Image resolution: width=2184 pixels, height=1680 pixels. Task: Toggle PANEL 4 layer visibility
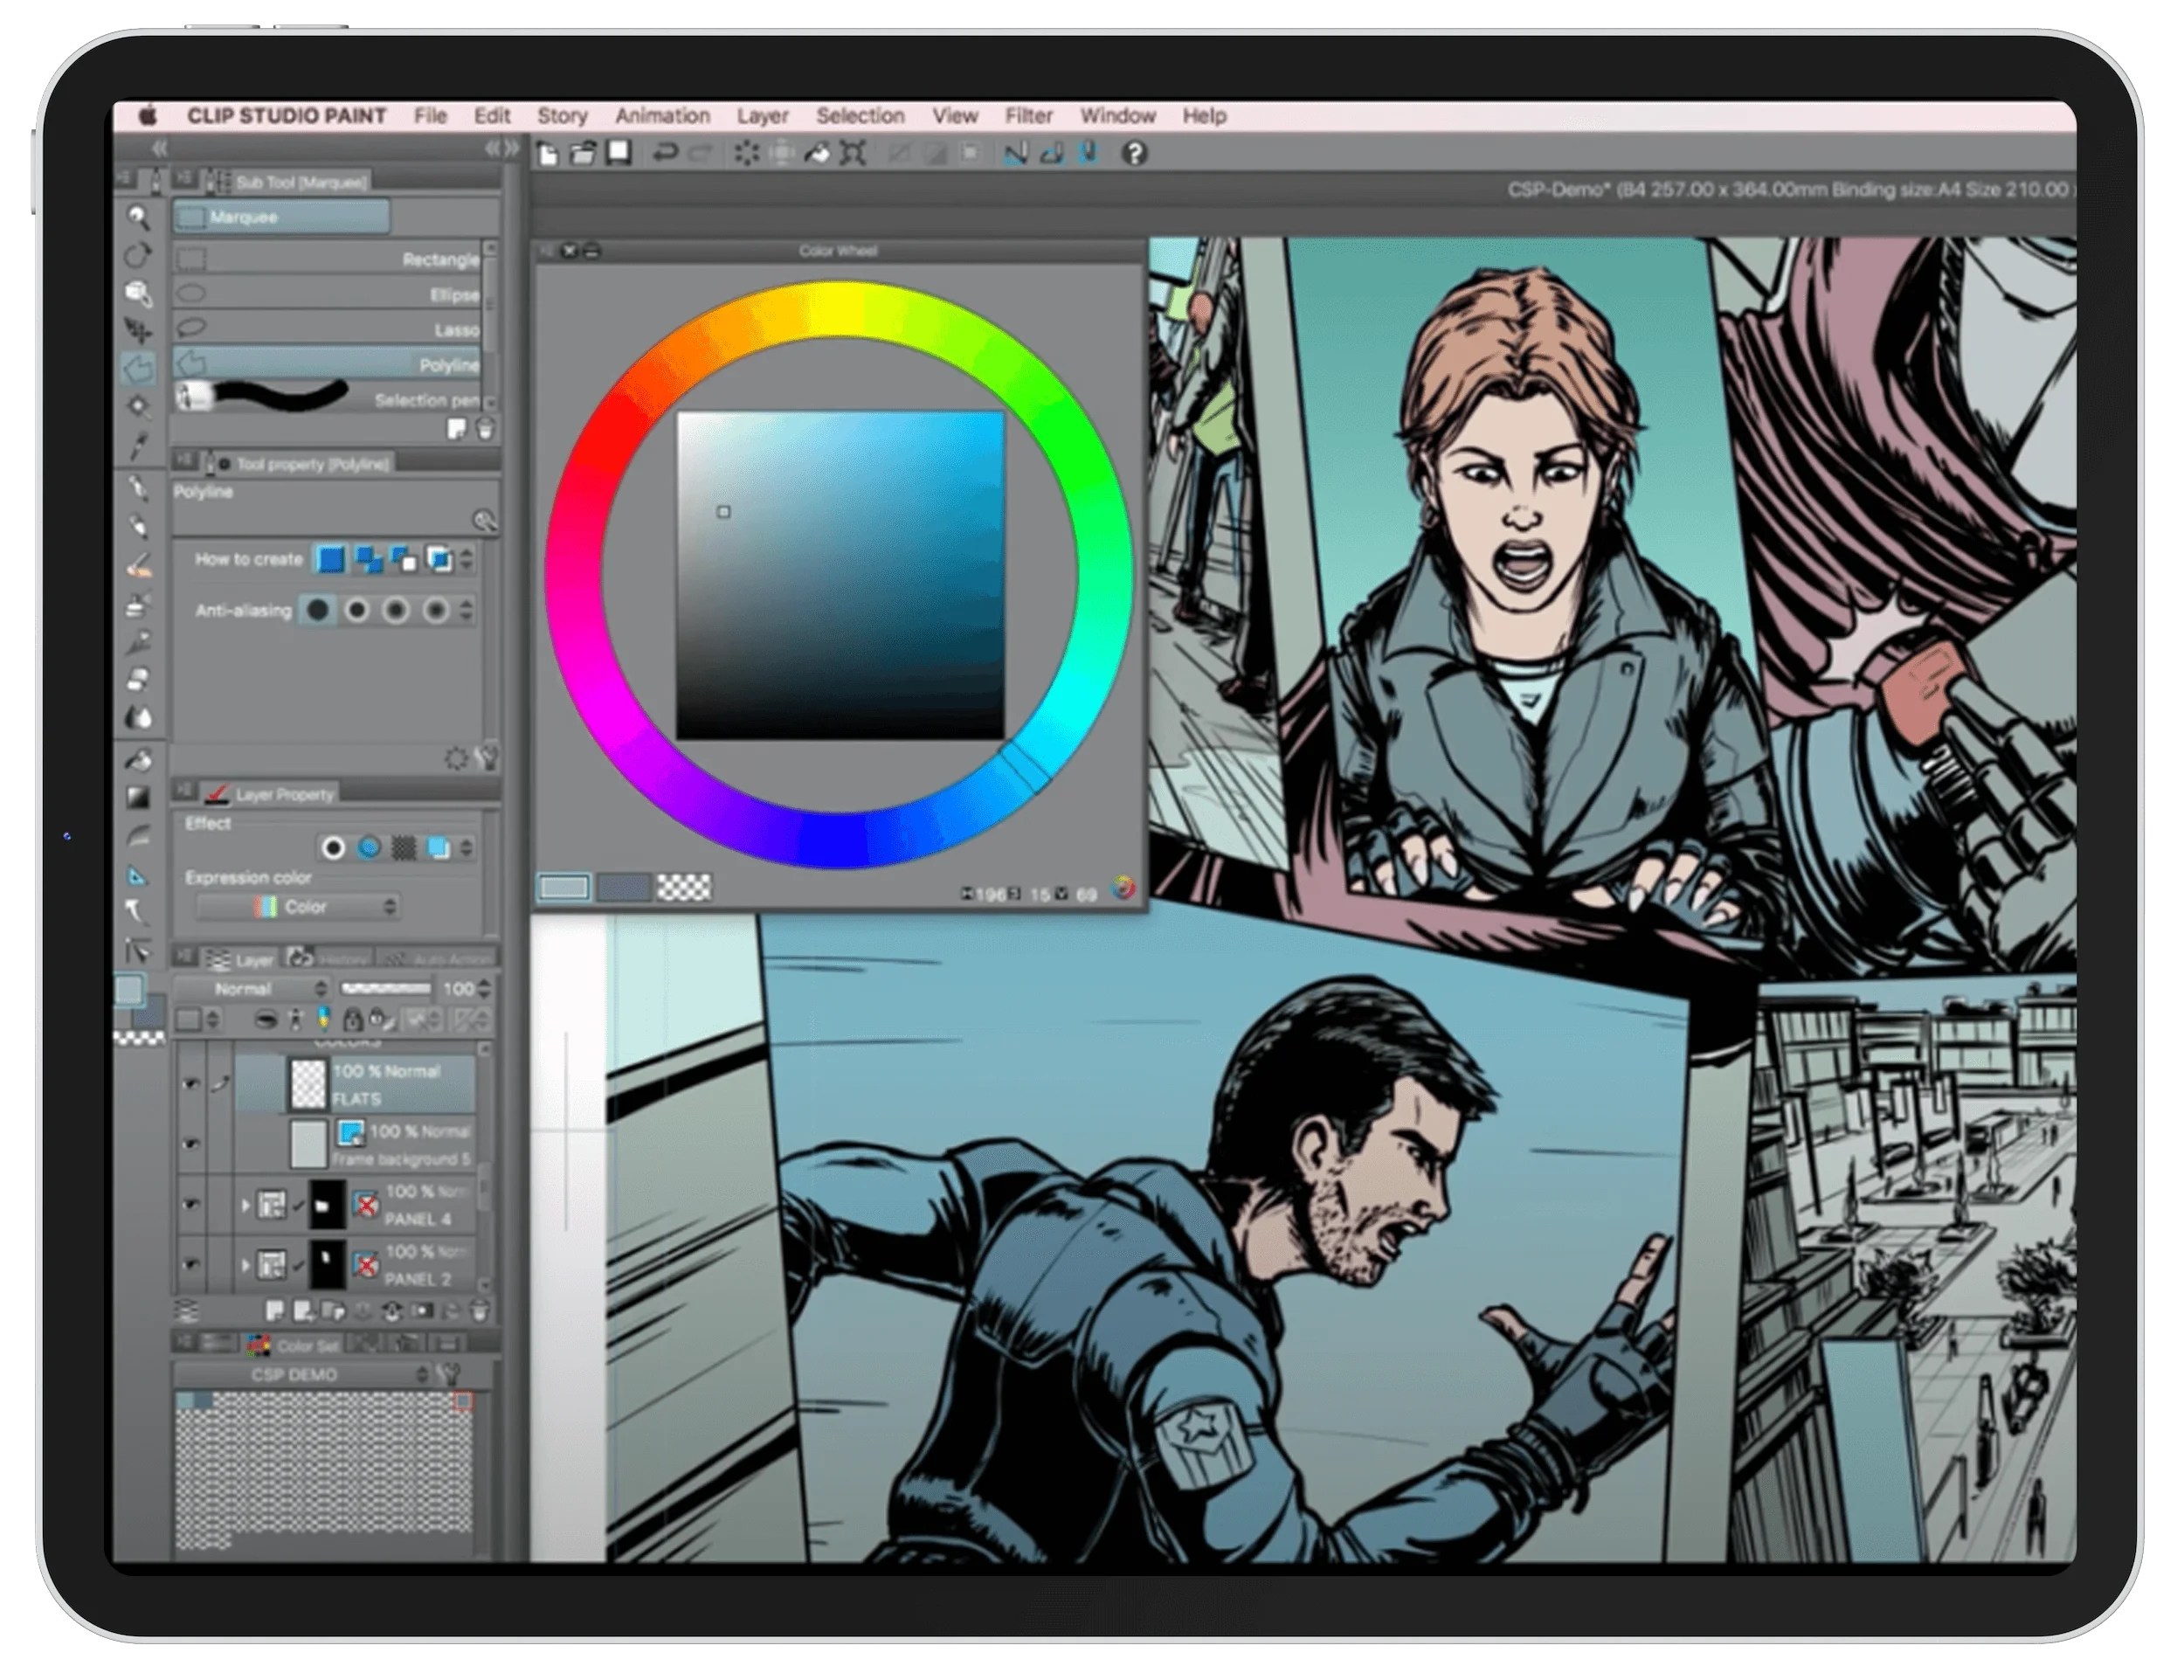pyautogui.click(x=192, y=1206)
